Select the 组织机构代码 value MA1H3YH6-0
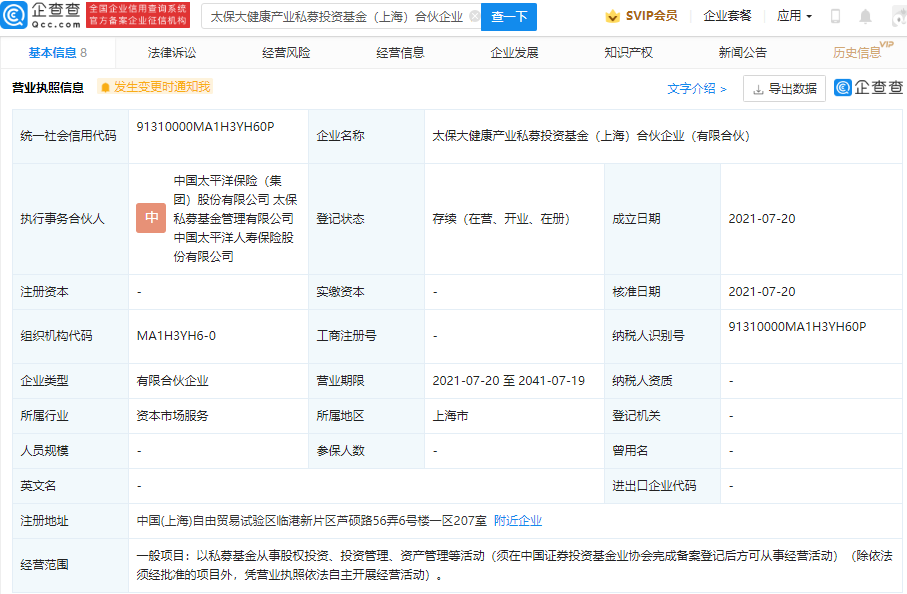Image resolution: width=907 pixels, height=594 pixels. click(176, 336)
